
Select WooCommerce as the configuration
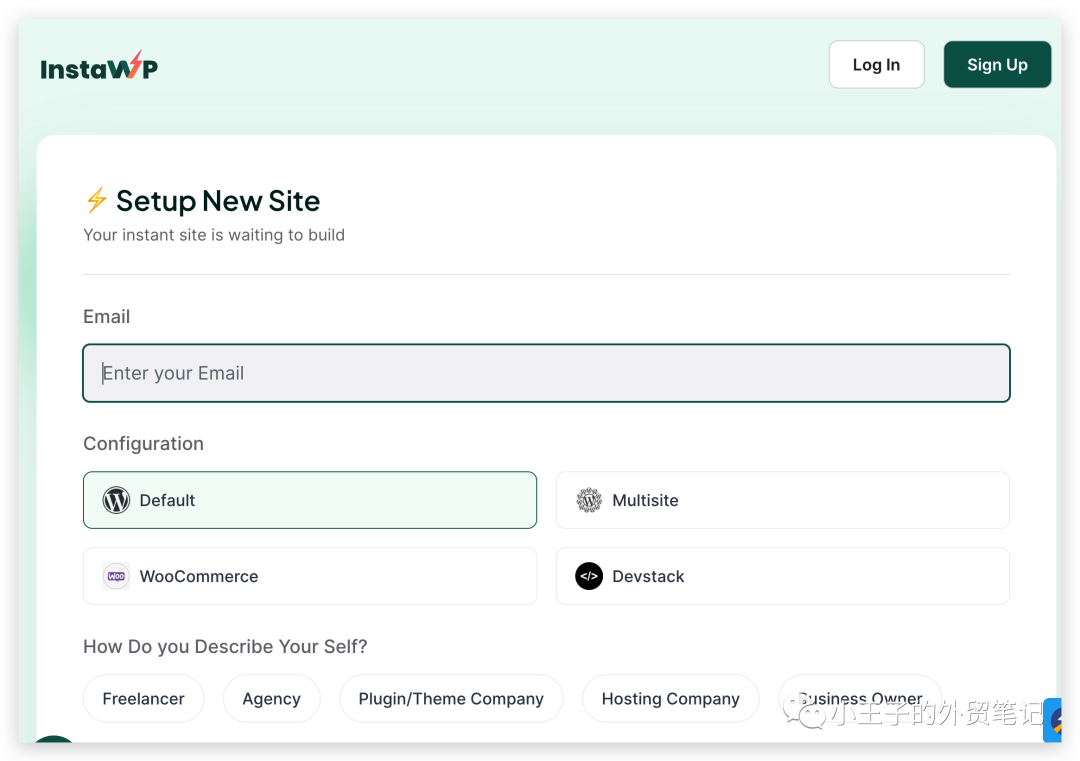[310, 576]
